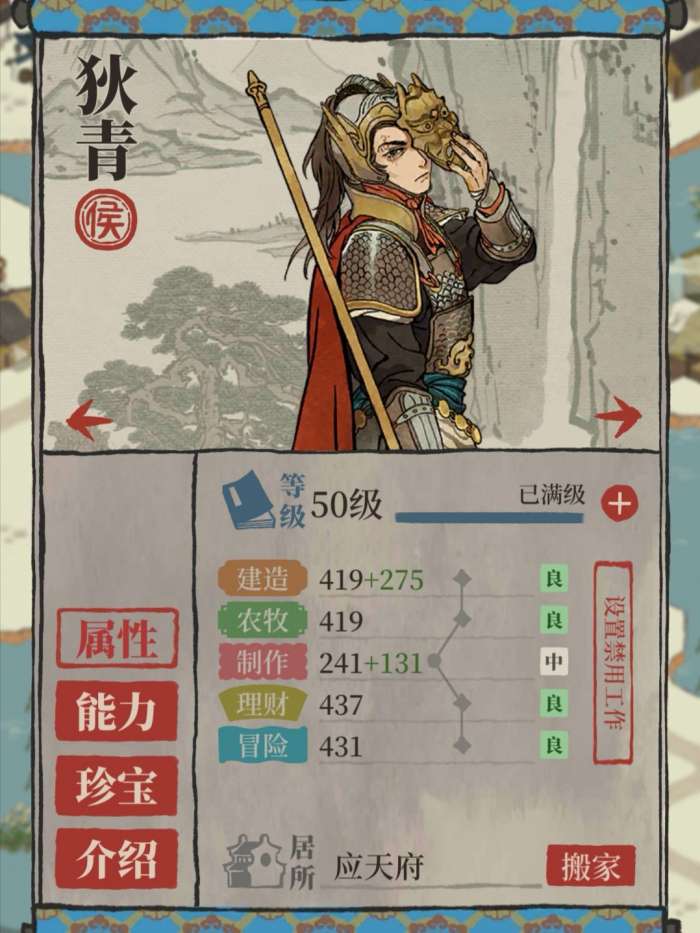Image resolution: width=700 pixels, height=933 pixels.
Task: Open the 珍宝 tab
Action: coord(117,786)
